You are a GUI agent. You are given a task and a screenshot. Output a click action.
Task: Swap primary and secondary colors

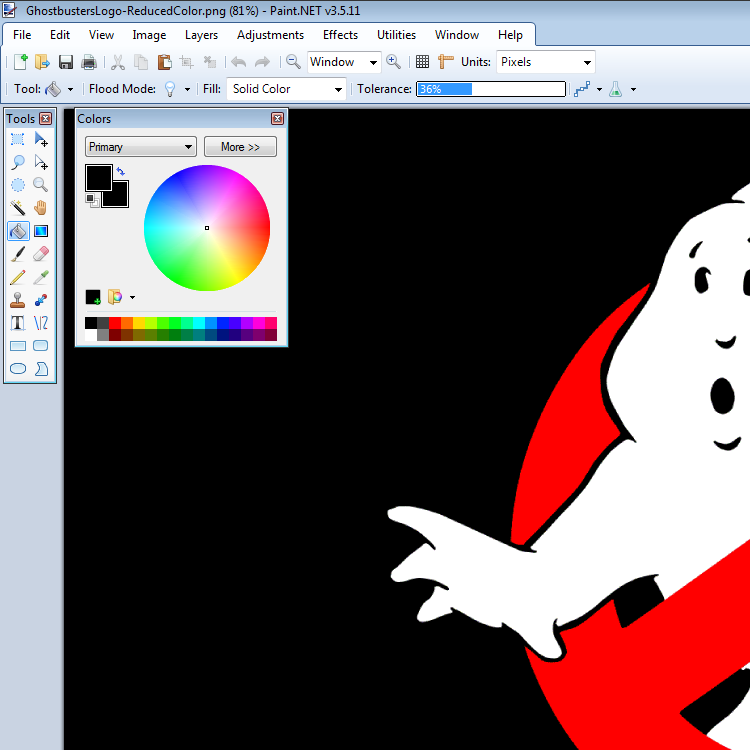tap(121, 171)
